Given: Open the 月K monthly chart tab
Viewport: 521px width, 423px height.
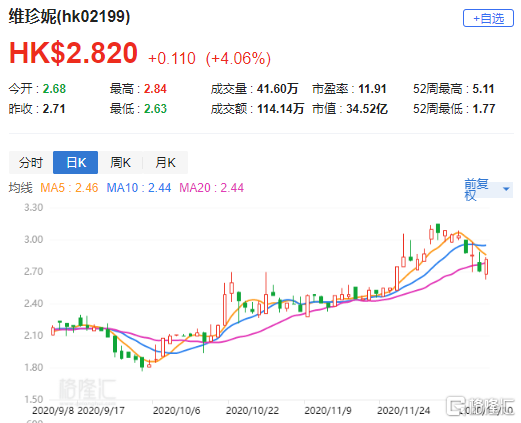Looking at the screenshot, I should 165,163.
